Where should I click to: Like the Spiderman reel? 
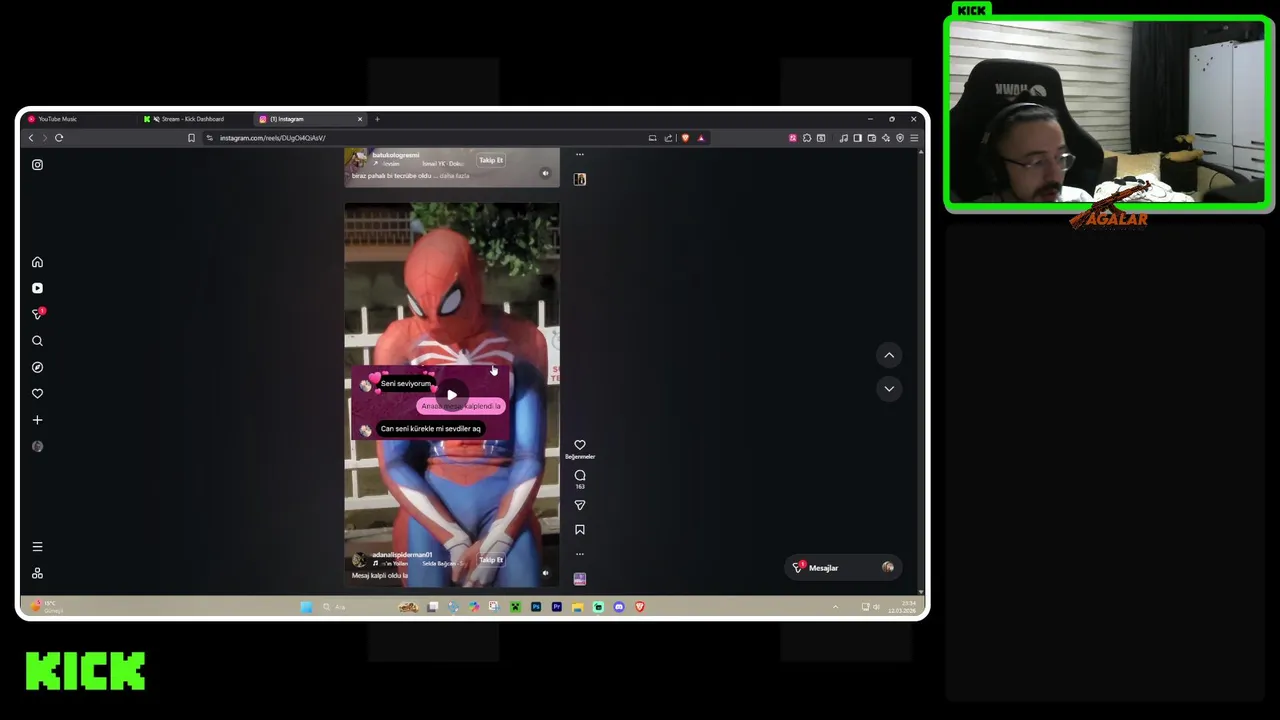579,445
